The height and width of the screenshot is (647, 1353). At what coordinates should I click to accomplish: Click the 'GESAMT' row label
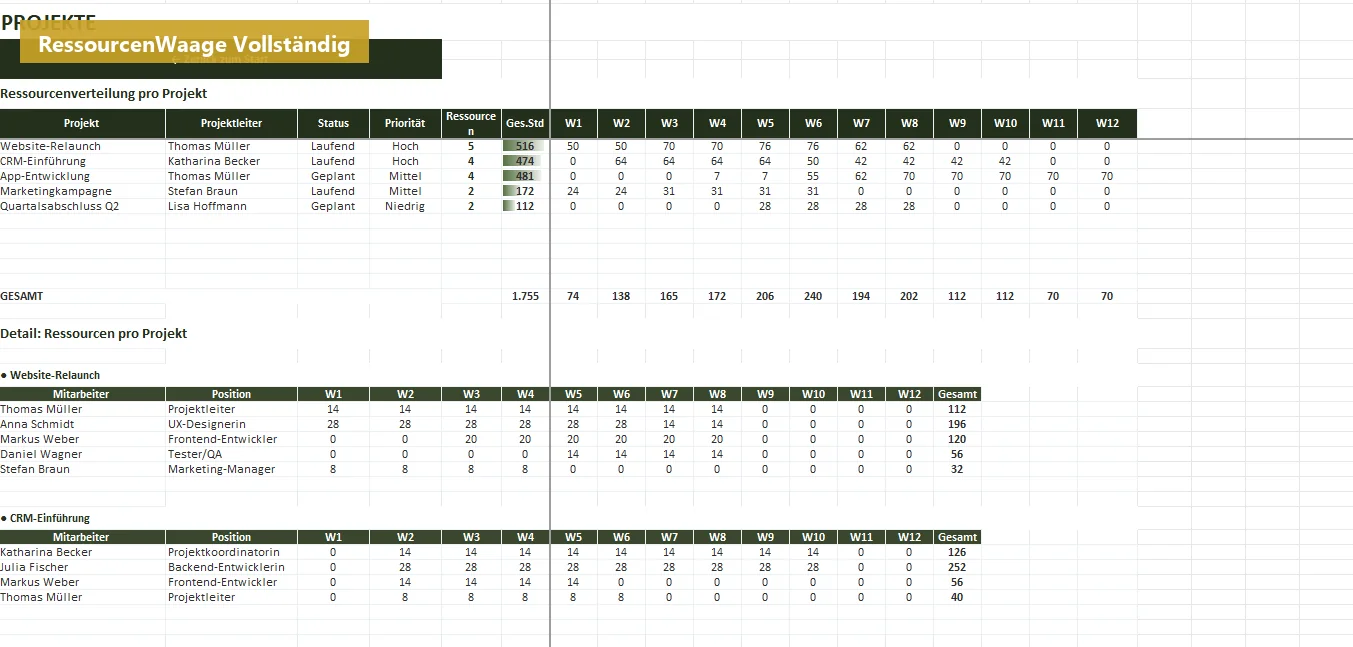point(22,296)
